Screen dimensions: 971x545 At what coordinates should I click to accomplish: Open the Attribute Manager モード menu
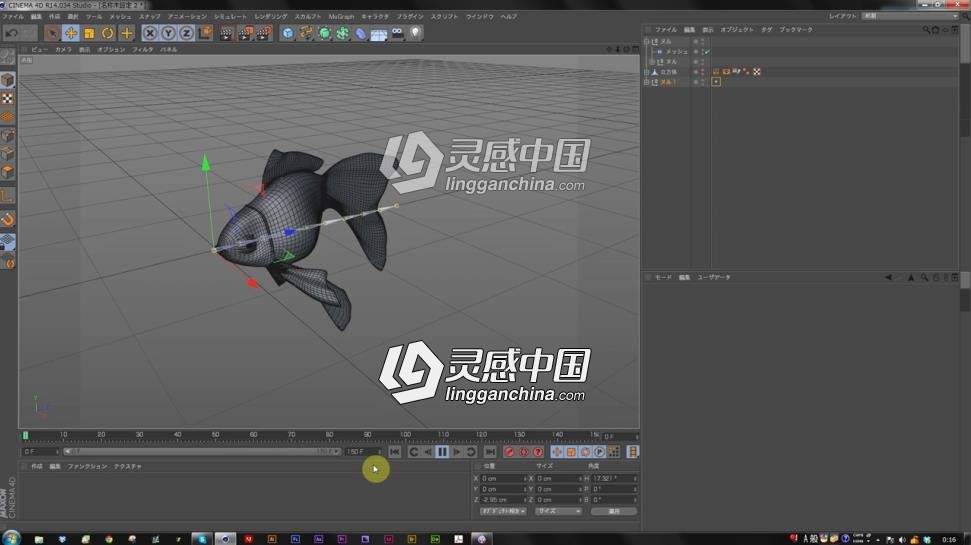[663, 277]
